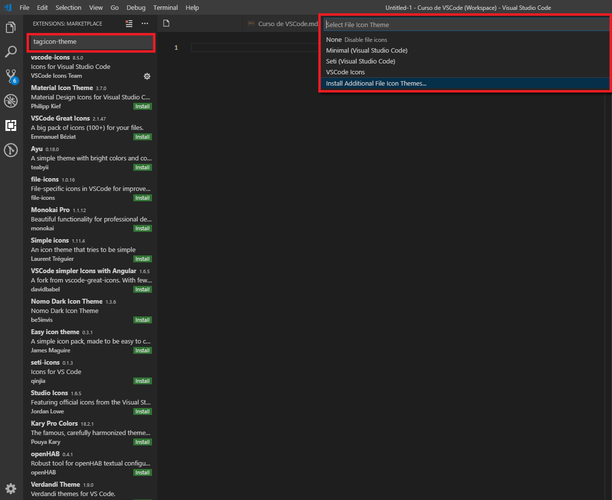Open seti-icons extension title
The image size is (612, 500).
tap(45, 362)
